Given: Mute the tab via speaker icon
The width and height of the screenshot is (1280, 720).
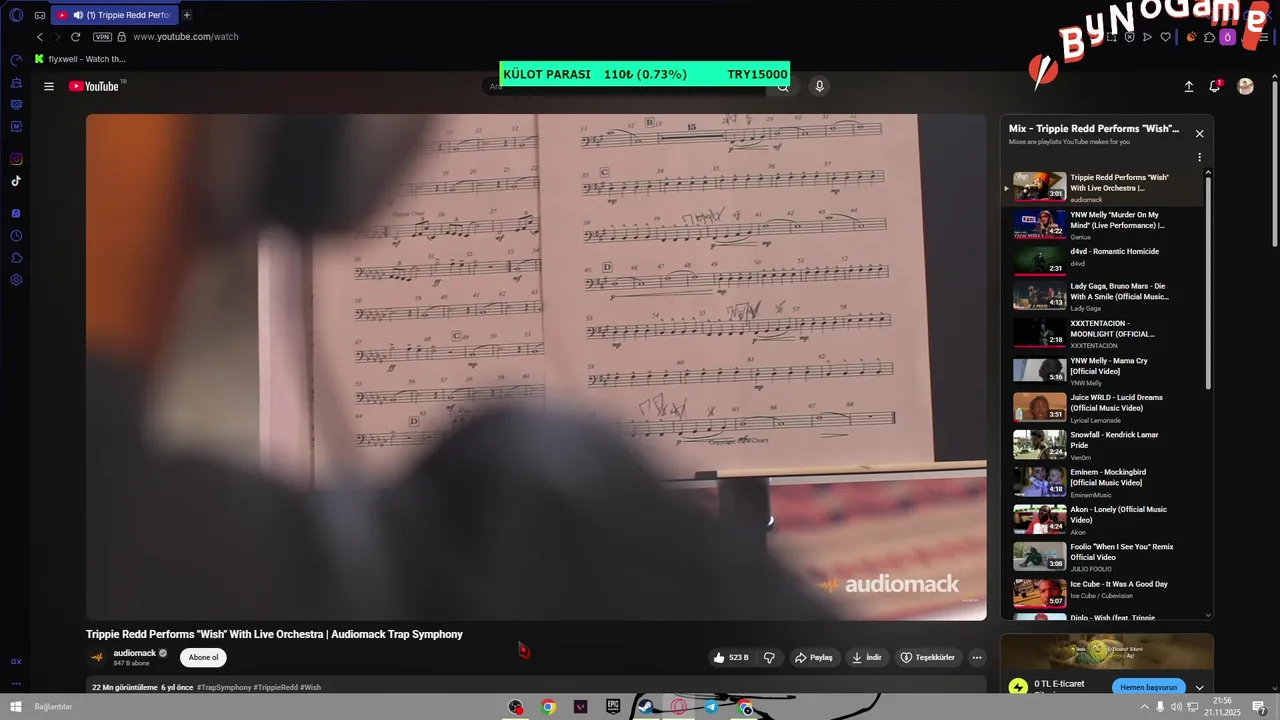Looking at the screenshot, I should (x=78, y=15).
